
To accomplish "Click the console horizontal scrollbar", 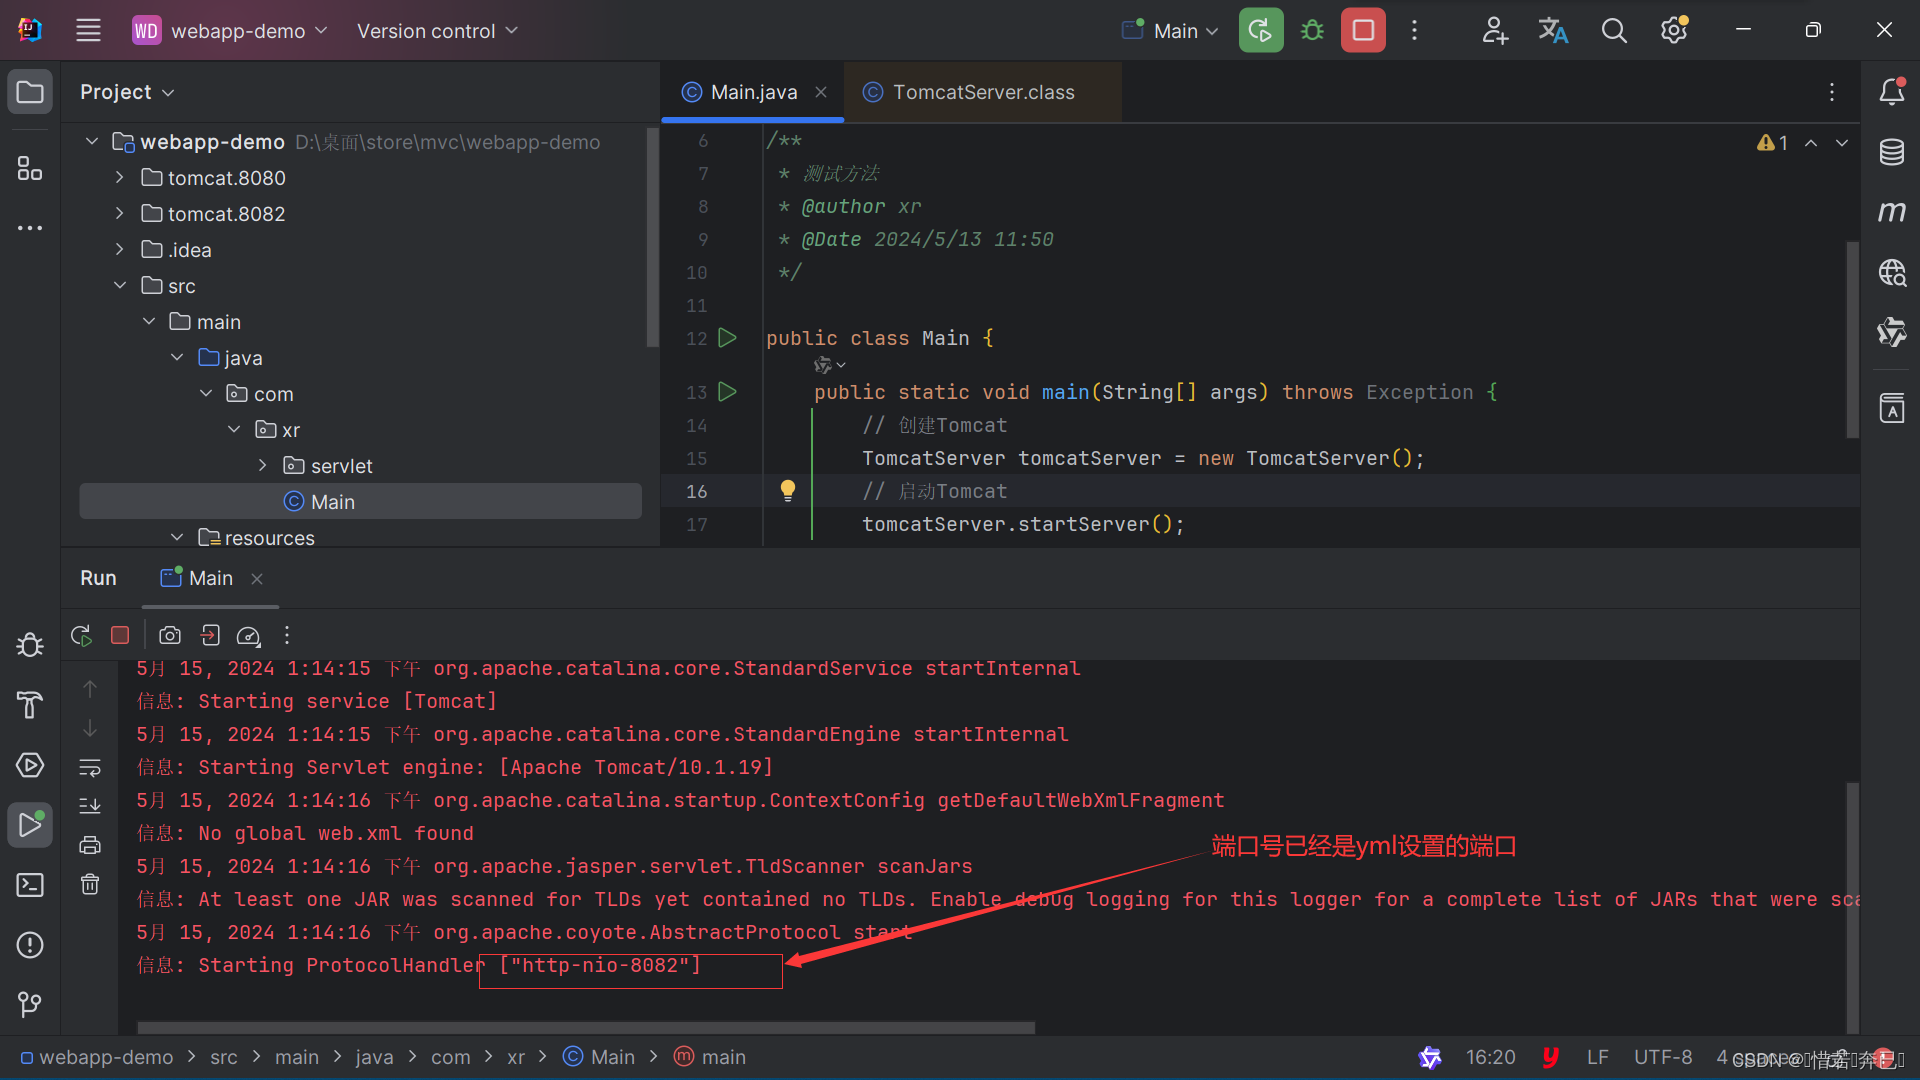I will [585, 1027].
